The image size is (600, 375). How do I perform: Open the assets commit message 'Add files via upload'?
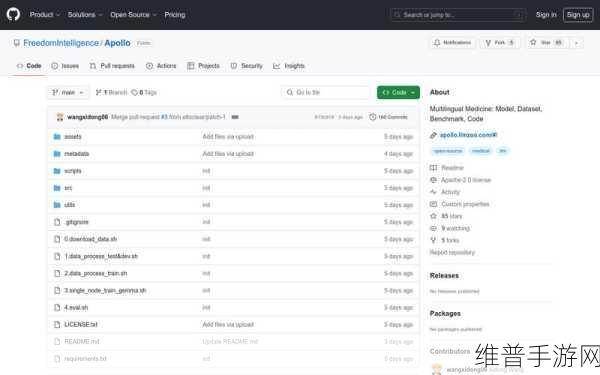point(228,137)
